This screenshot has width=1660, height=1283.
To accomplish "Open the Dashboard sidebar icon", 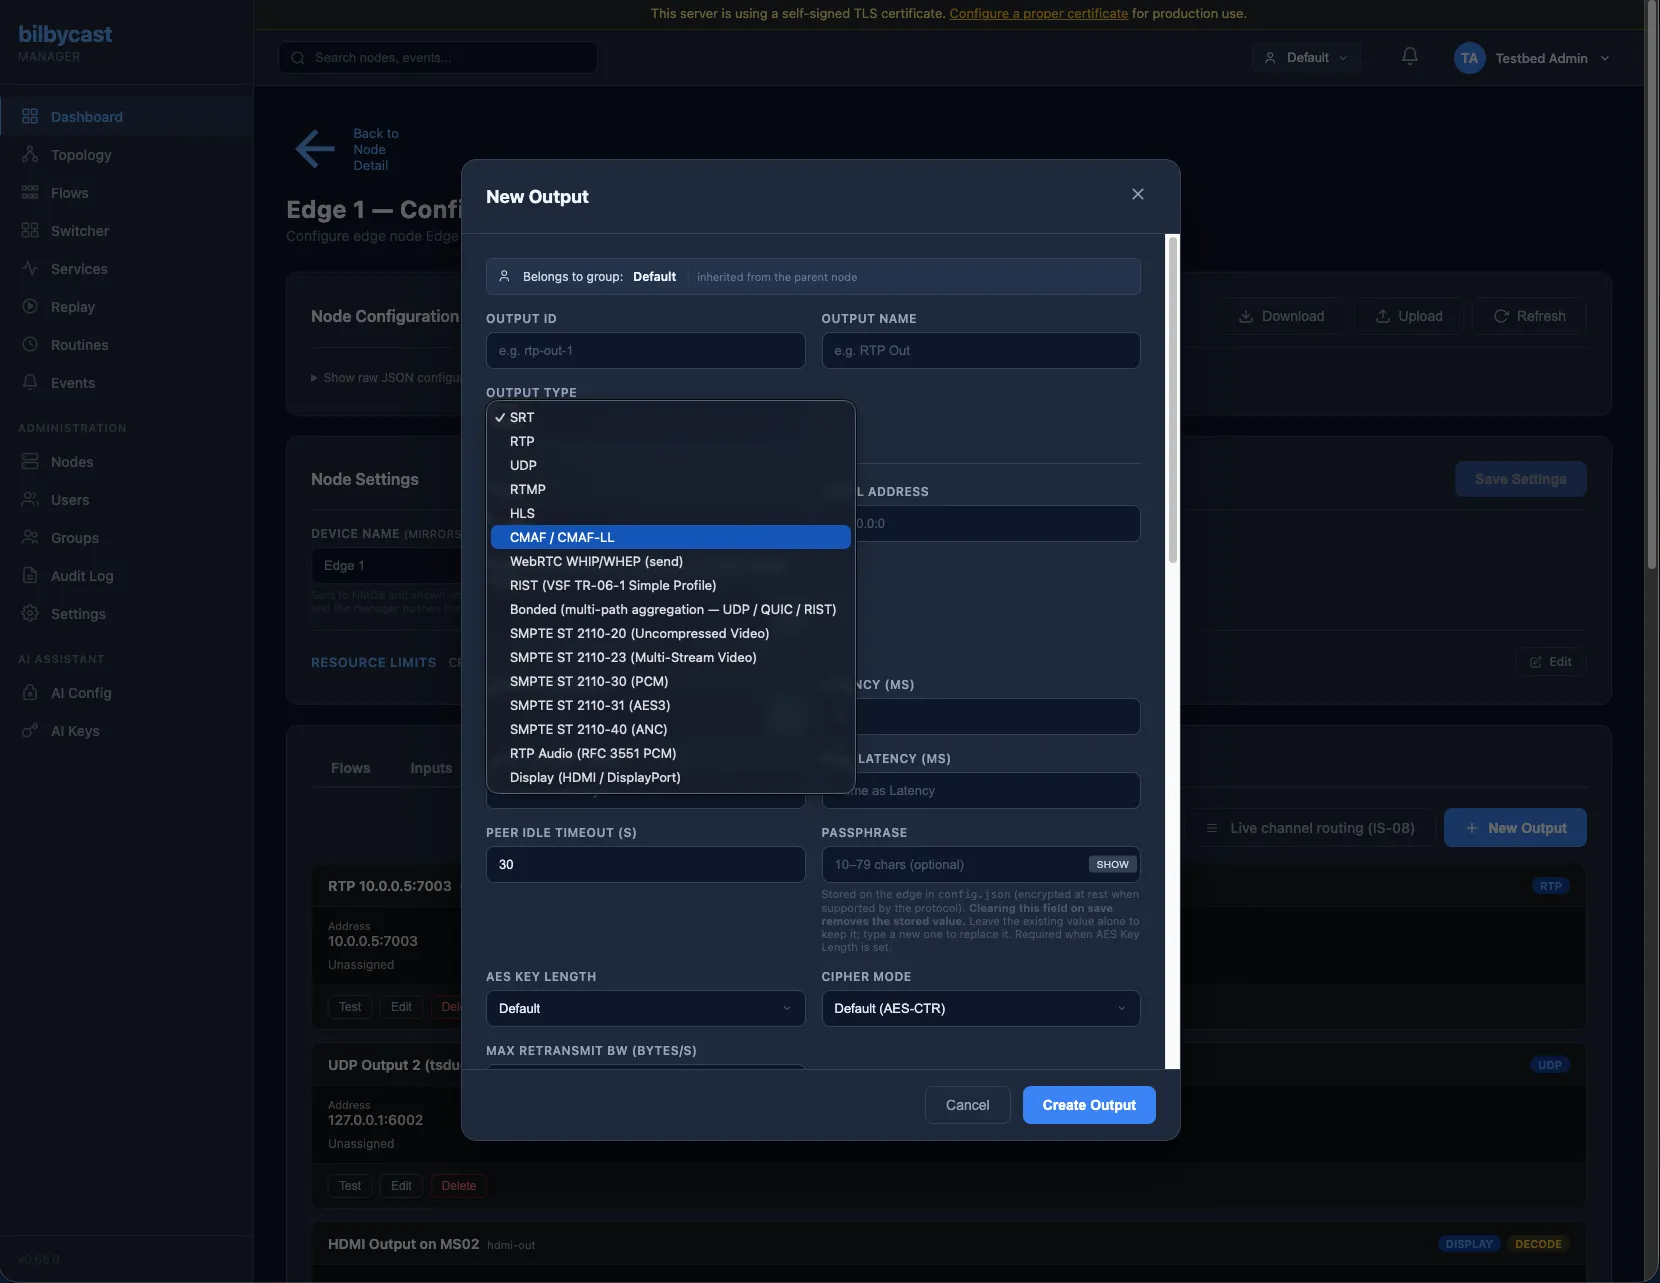I will (x=30, y=117).
